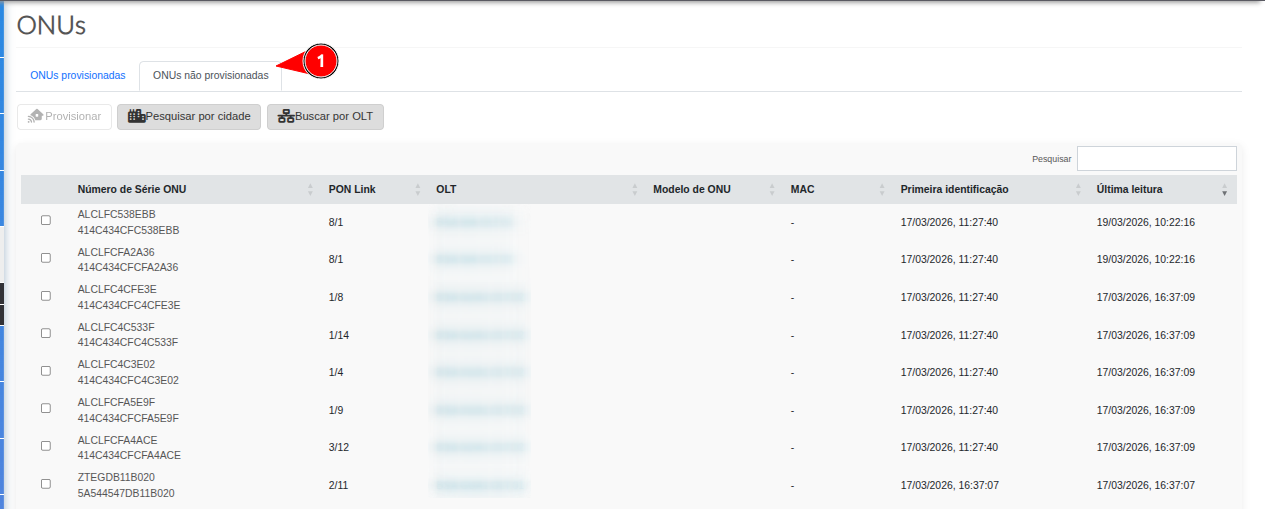Image resolution: width=1265 pixels, height=509 pixels.
Task: Sort by Modelo de ONU column
Action: click(713, 189)
